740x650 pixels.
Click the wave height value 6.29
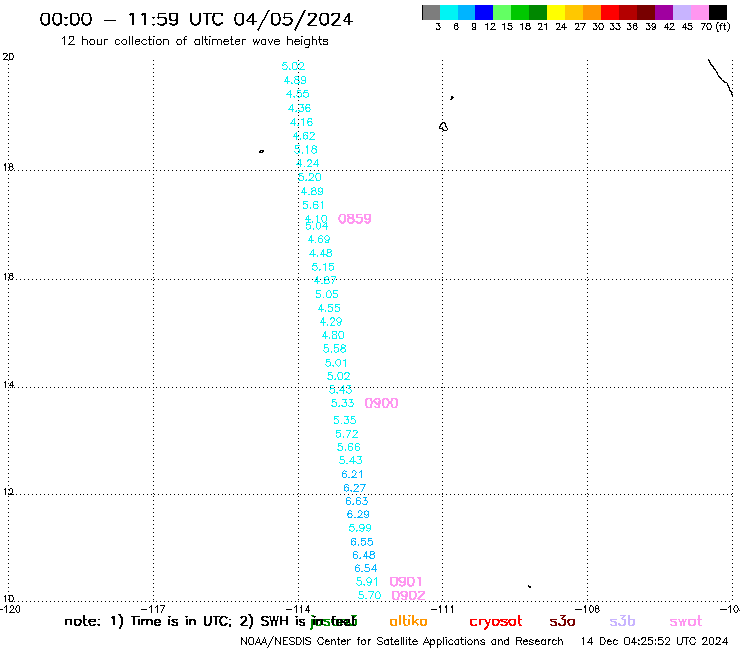(358, 514)
